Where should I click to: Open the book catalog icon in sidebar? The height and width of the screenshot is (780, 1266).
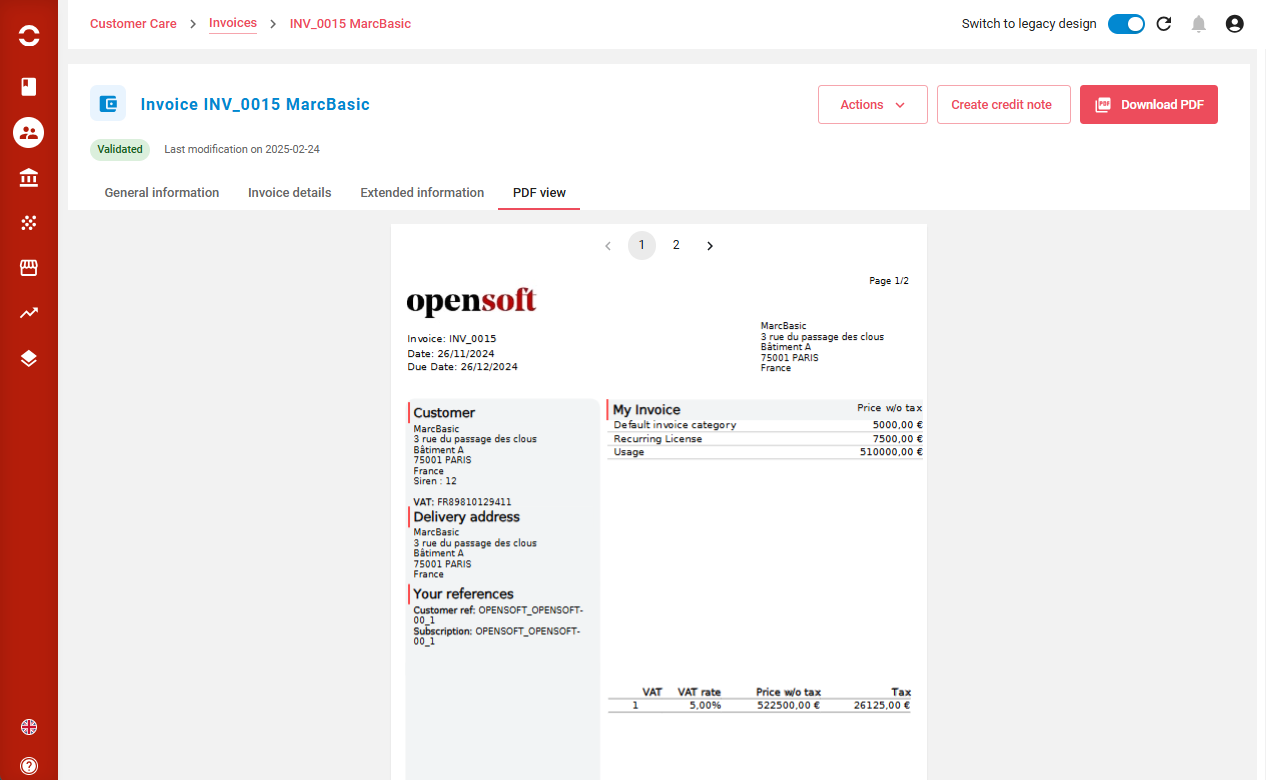(x=29, y=86)
